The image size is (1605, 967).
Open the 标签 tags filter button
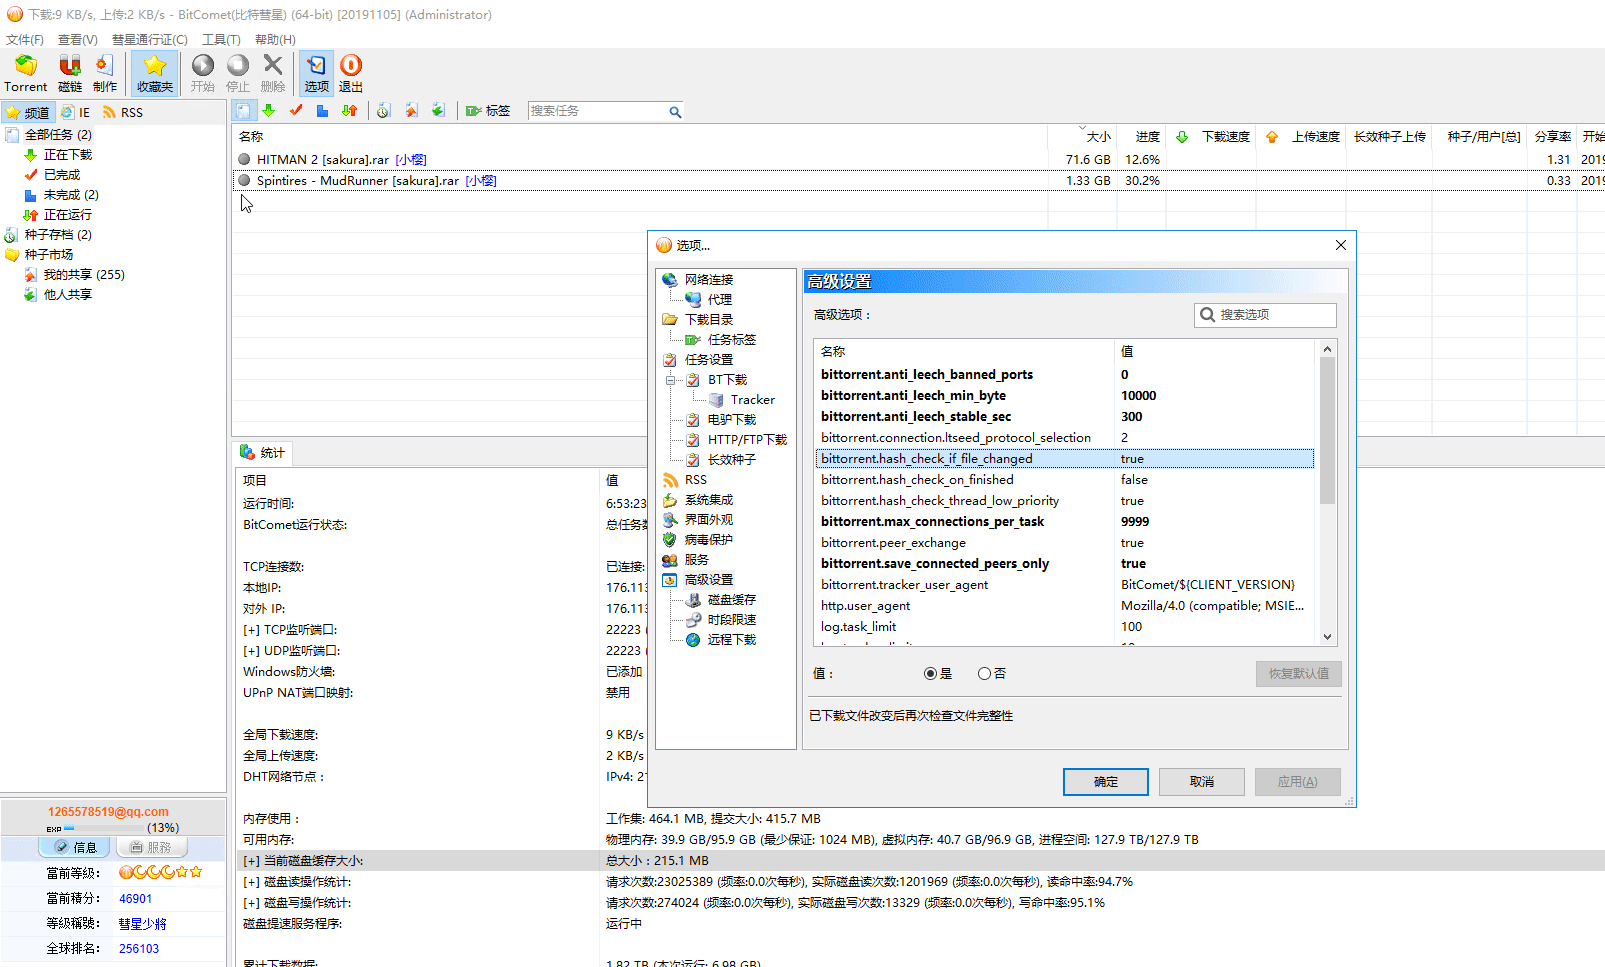click(488, 111)
